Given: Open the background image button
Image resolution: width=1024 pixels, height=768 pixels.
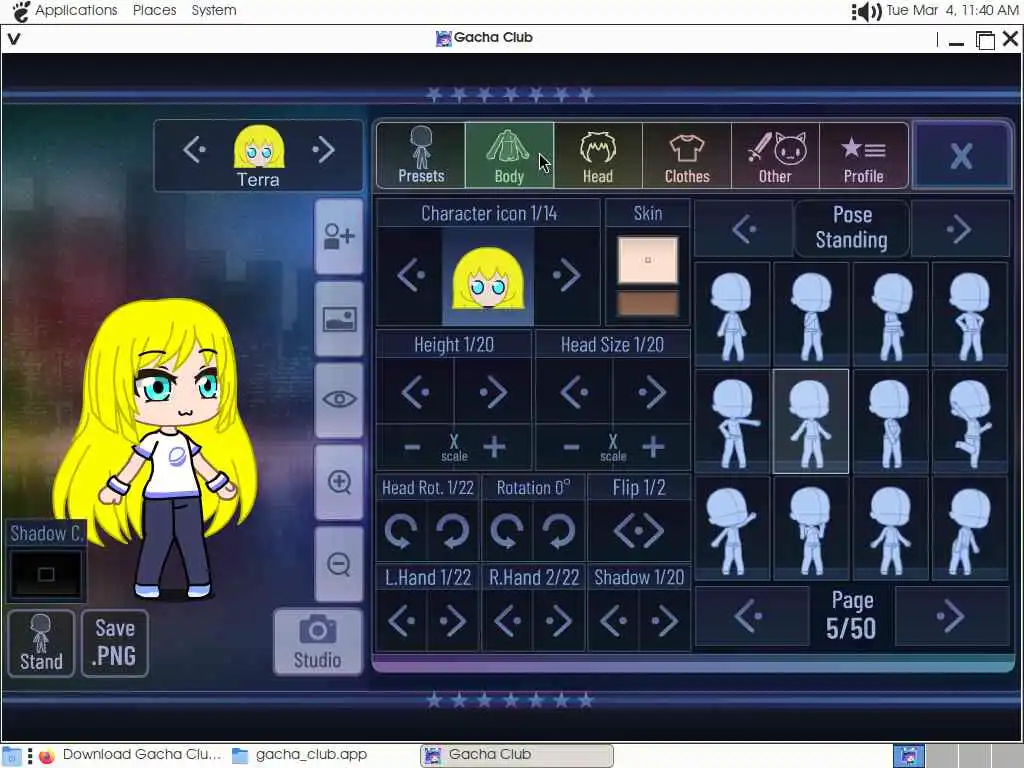Looking at the screenshot, I should [x=339, y=319].
